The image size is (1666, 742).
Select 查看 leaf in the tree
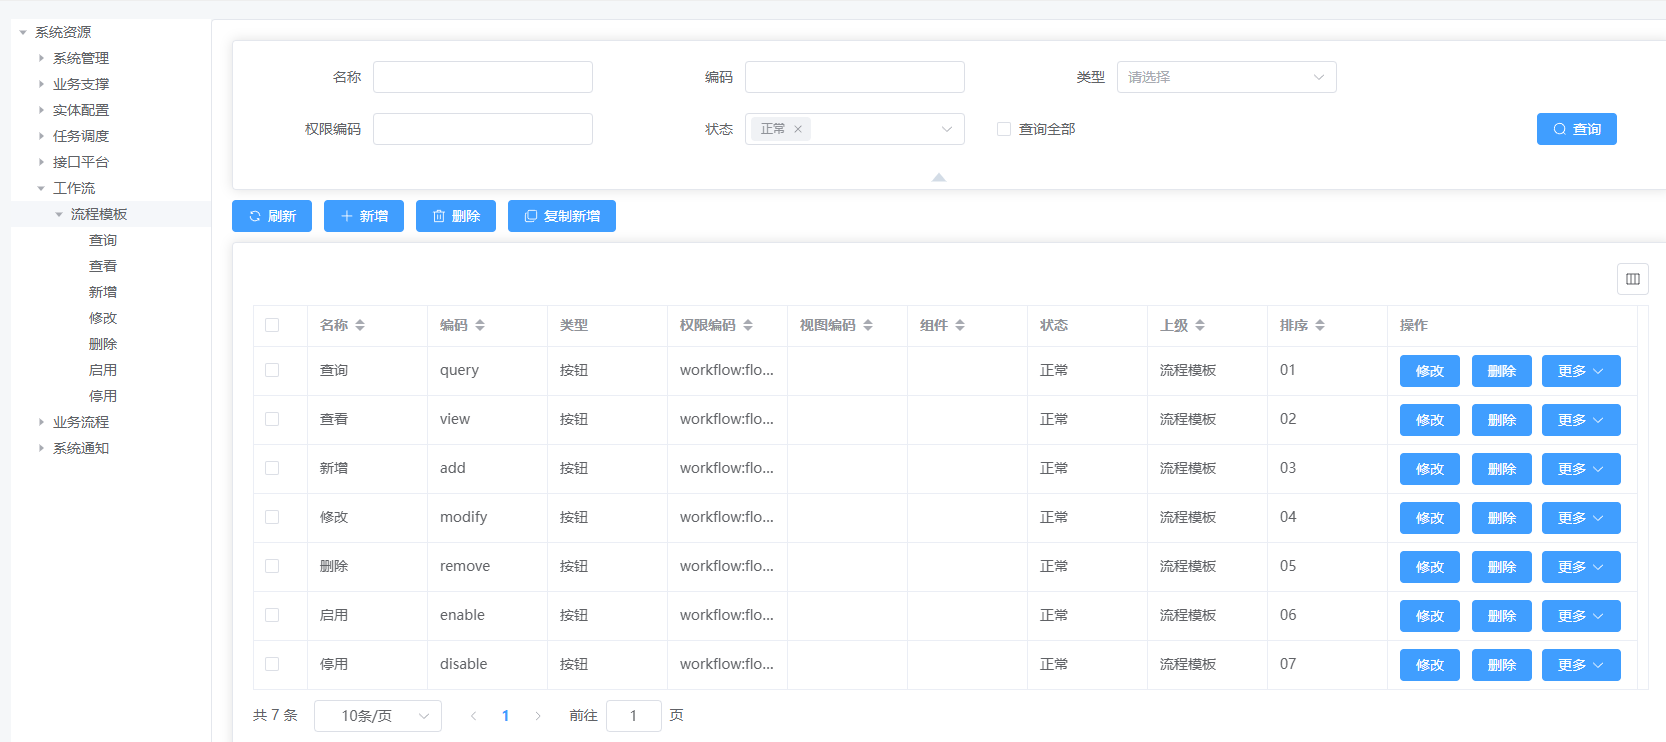(x=103, y=267)
